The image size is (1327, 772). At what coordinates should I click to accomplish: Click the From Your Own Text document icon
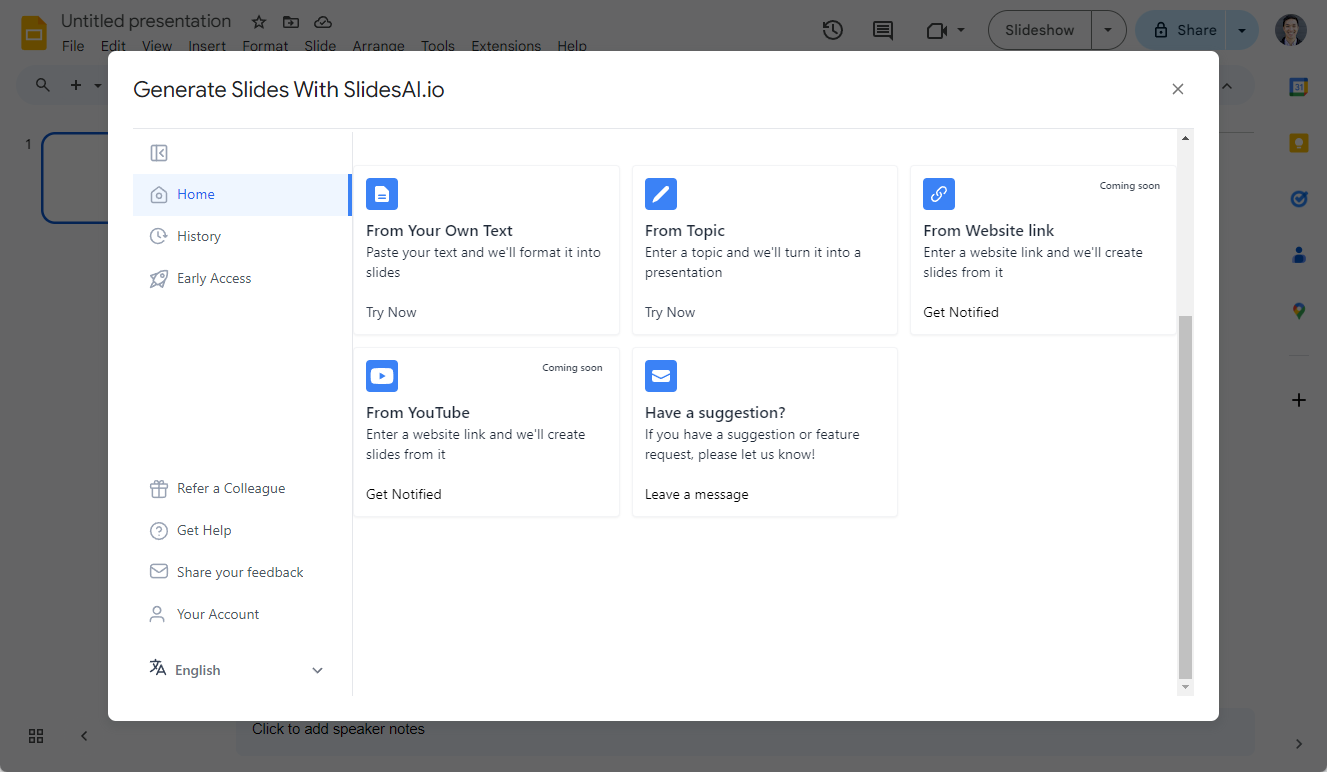coord(382,194)
